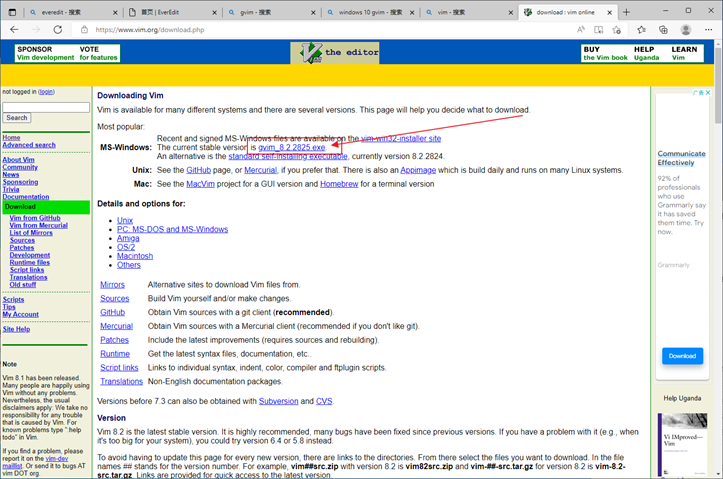Open 'PC: MS-DOS and MS-Windows' link

click(172, 229)
